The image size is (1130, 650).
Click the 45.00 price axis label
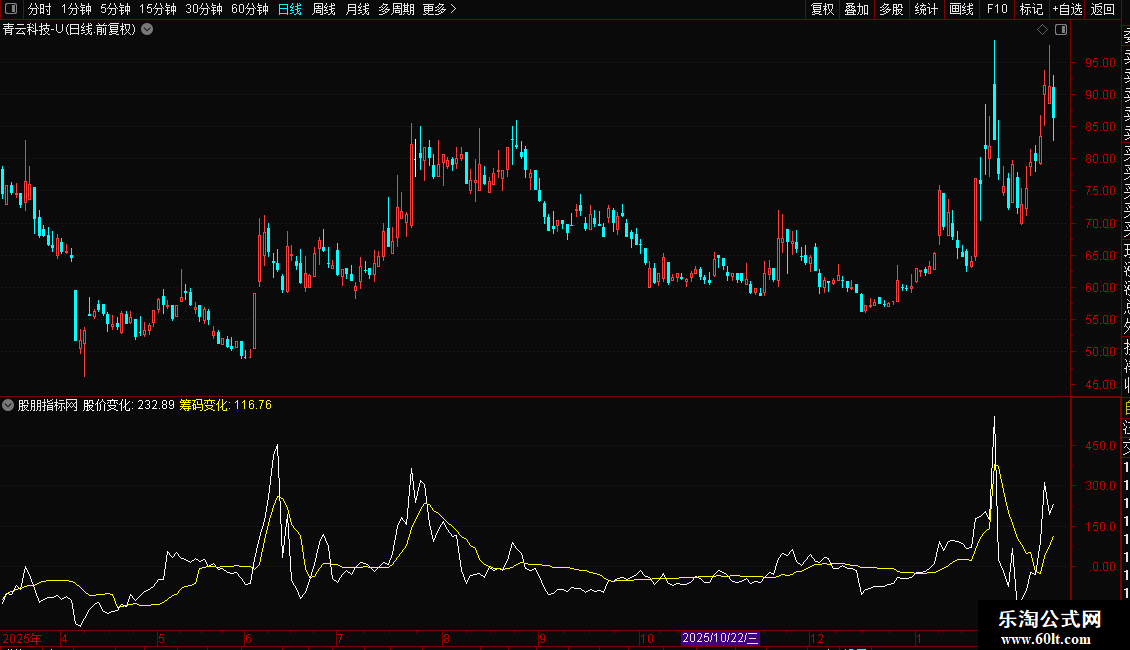(x=1100, y=384)
